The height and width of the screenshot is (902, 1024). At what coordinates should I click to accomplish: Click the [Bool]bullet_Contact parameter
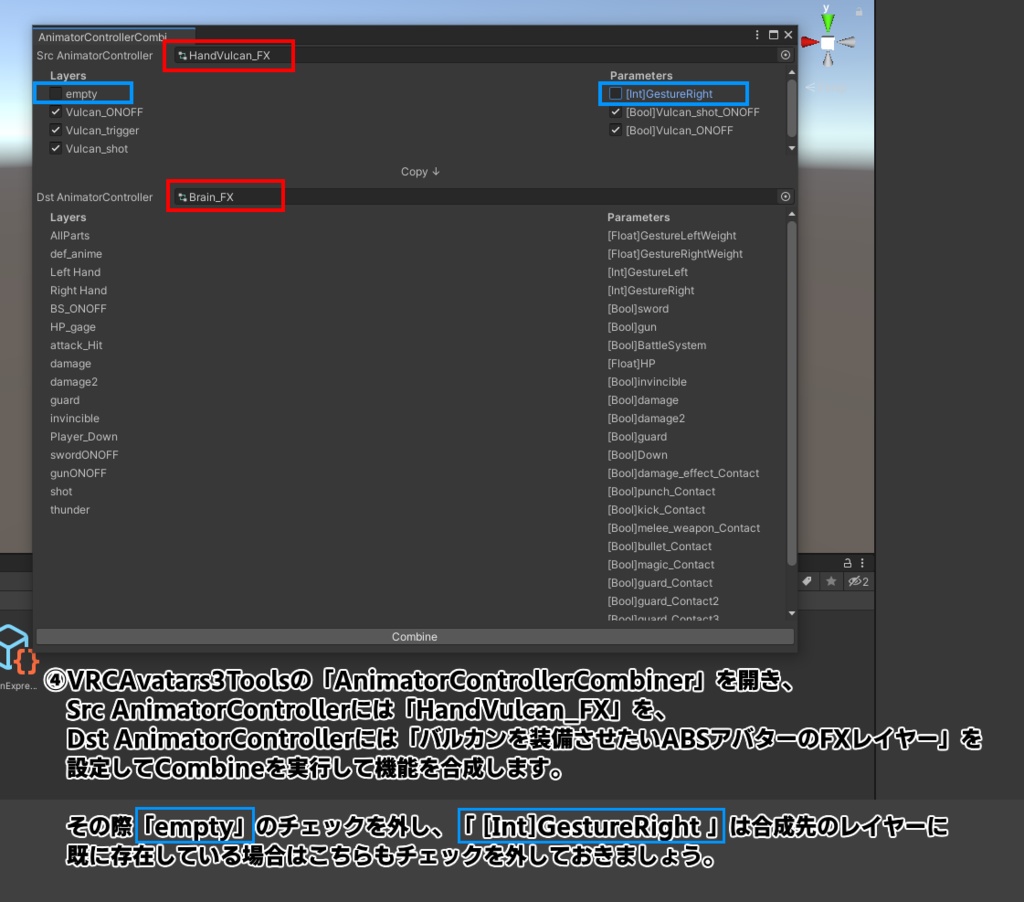[660, 547]
